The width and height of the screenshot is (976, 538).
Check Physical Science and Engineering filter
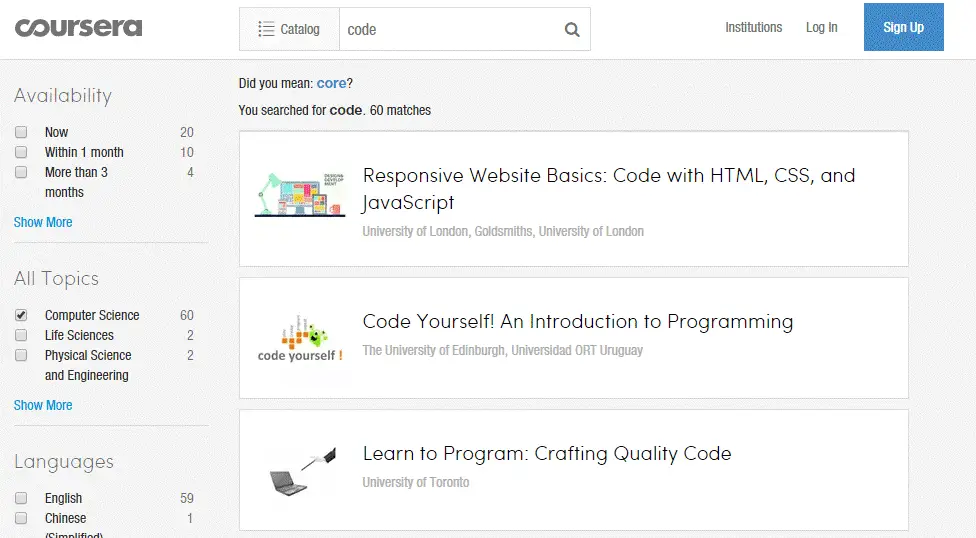21,355
